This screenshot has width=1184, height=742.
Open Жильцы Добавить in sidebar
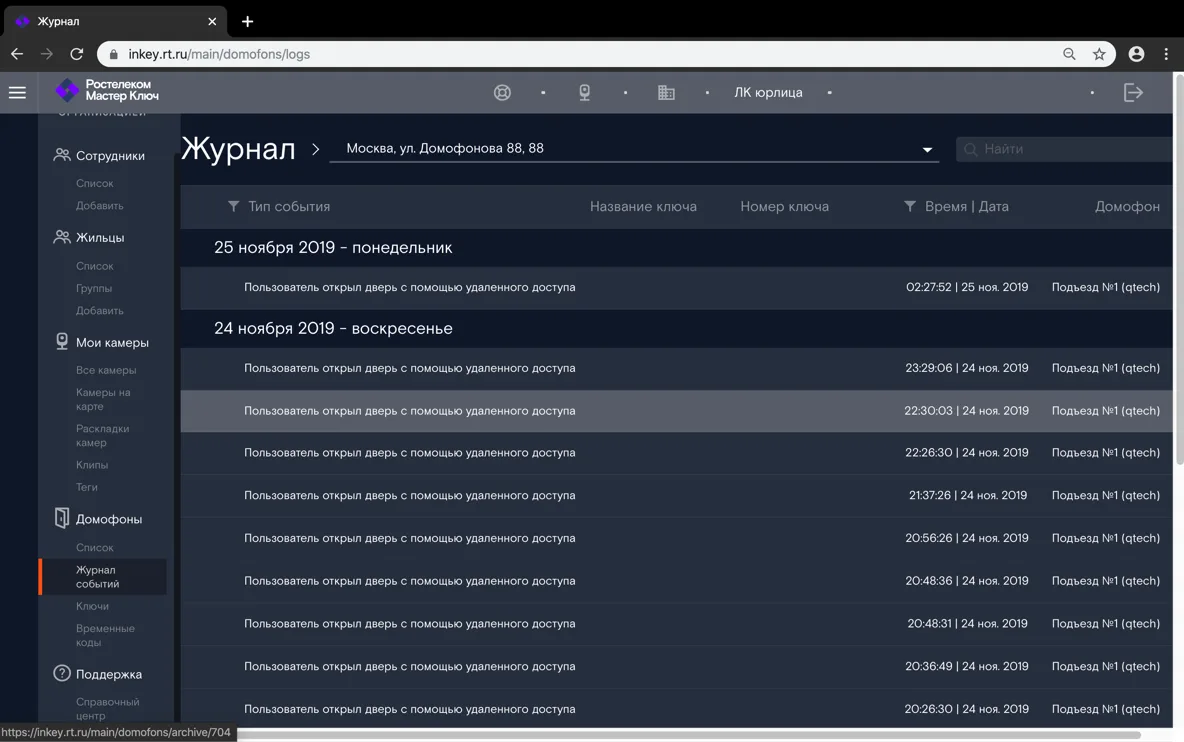(x=100, y=310)
